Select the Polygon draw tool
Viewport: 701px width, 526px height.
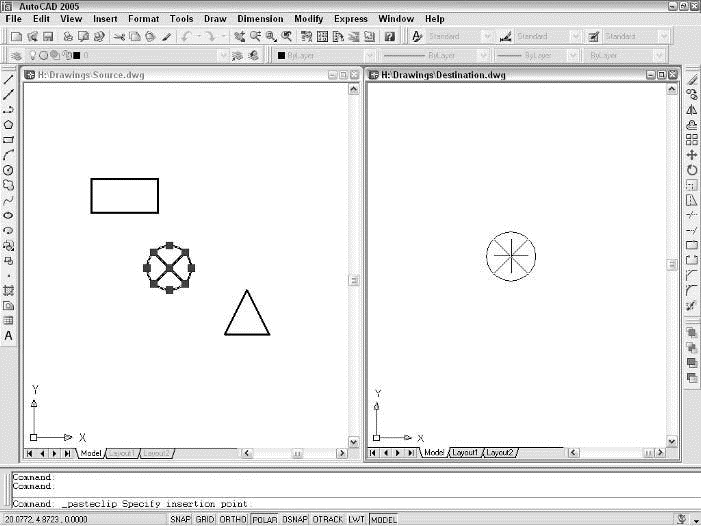9,125
